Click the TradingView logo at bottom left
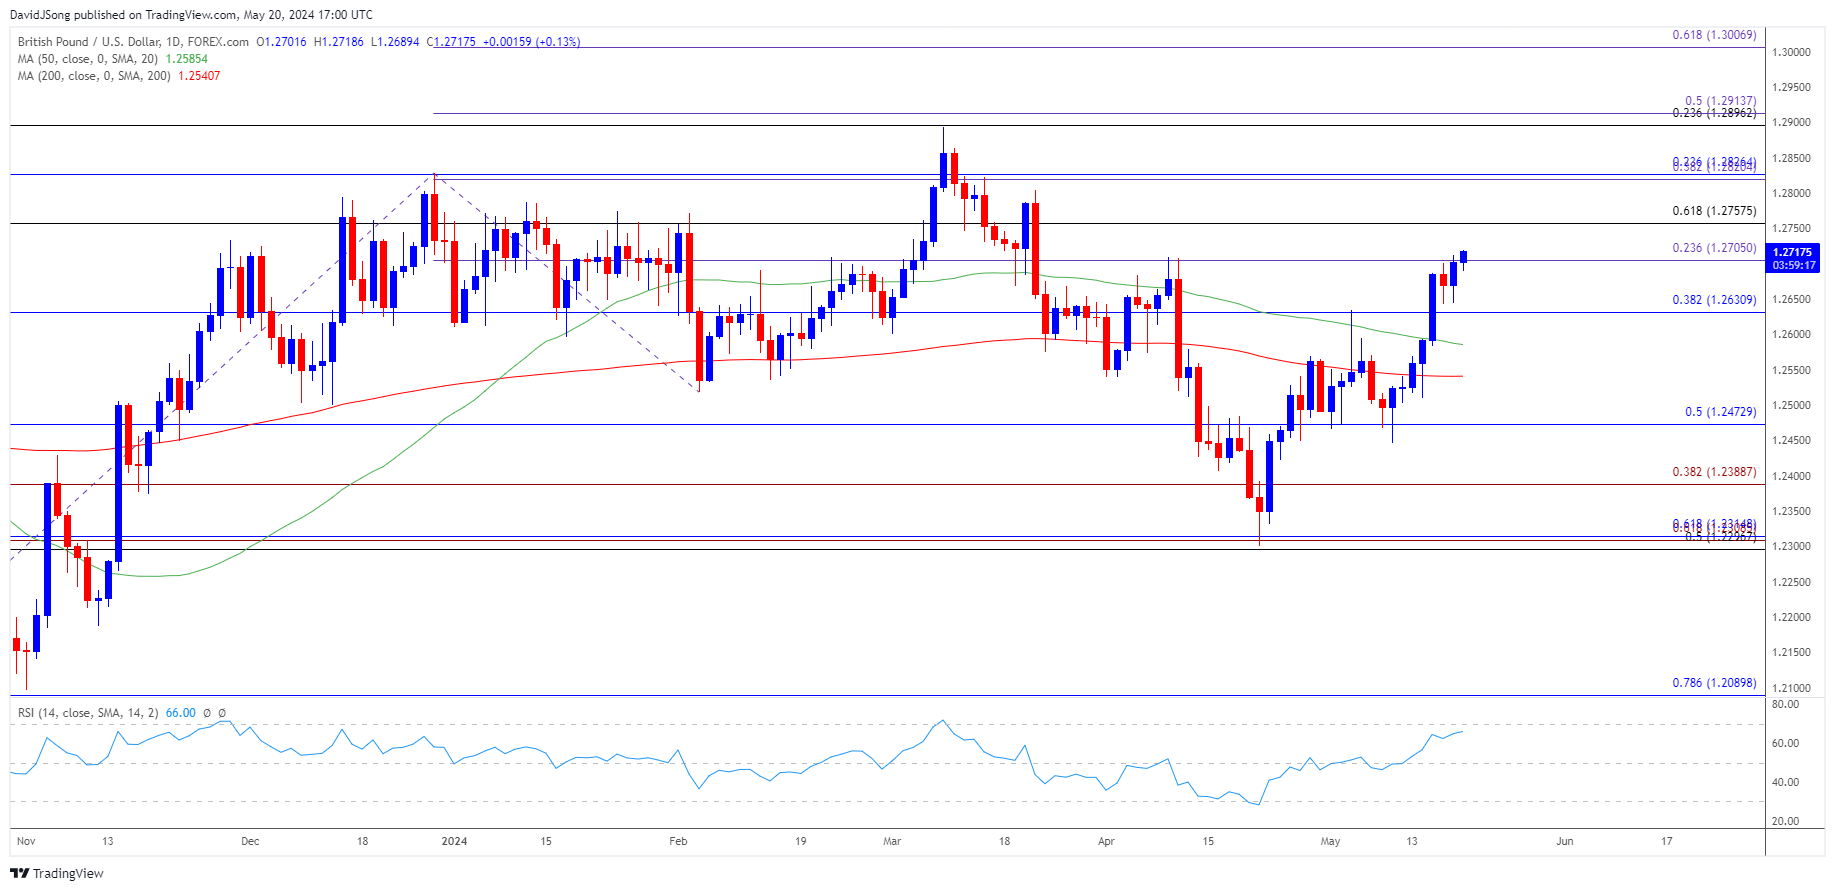The height and width of the screenshot is (891, 1835). click(59, 873)
